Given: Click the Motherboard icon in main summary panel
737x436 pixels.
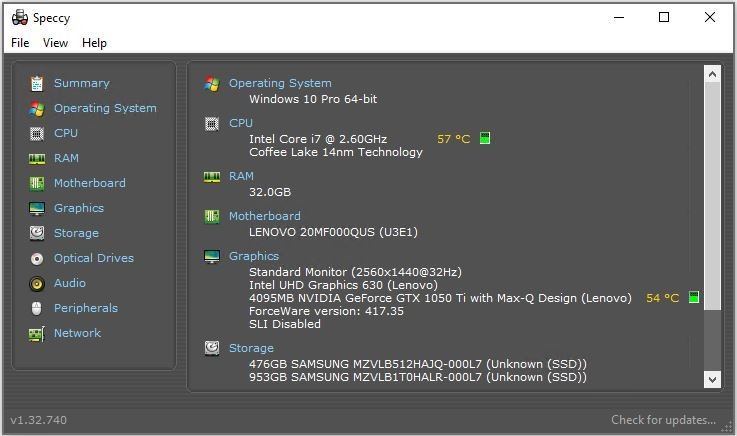Looking at the screenshot, I should click(x=212, y=217).
